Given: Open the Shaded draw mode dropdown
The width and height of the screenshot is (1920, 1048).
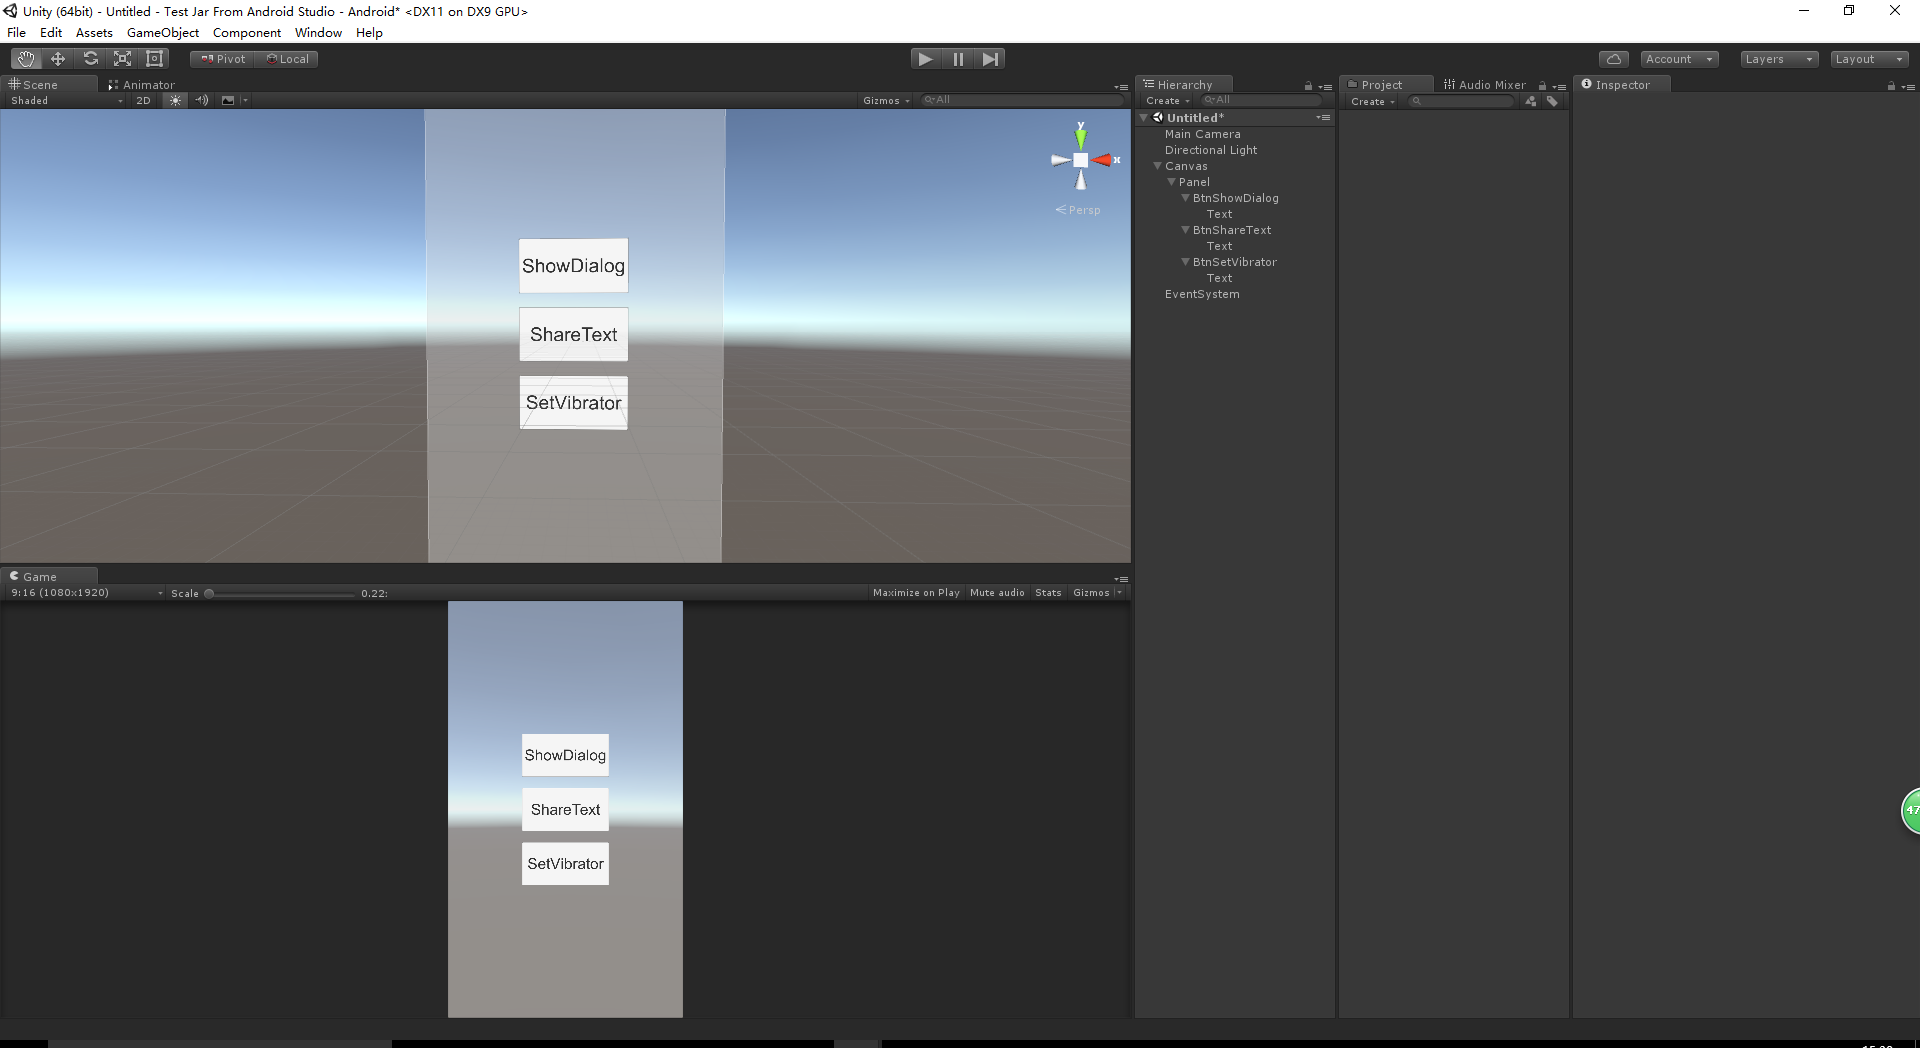Looking at the screenshot, I should 66,100.
